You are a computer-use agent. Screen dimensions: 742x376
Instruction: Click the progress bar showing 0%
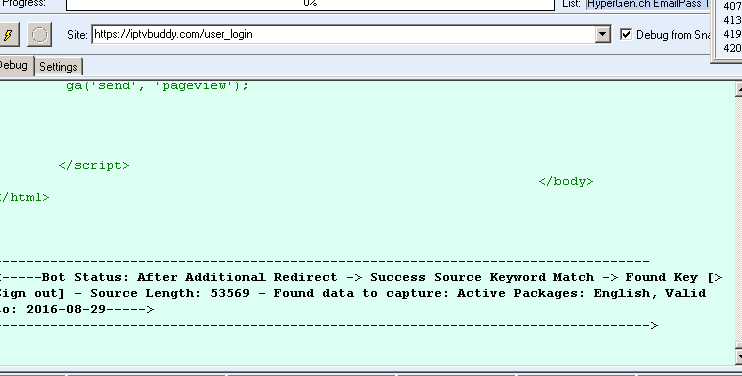pos(310,4)
